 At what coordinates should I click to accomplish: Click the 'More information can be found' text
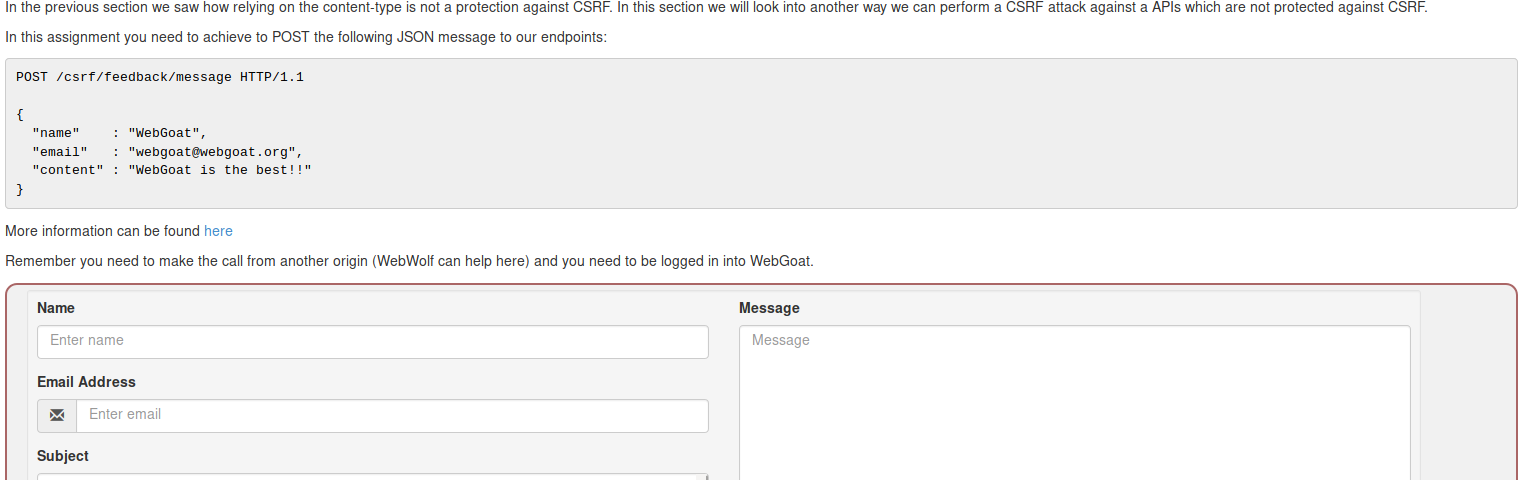103,231
